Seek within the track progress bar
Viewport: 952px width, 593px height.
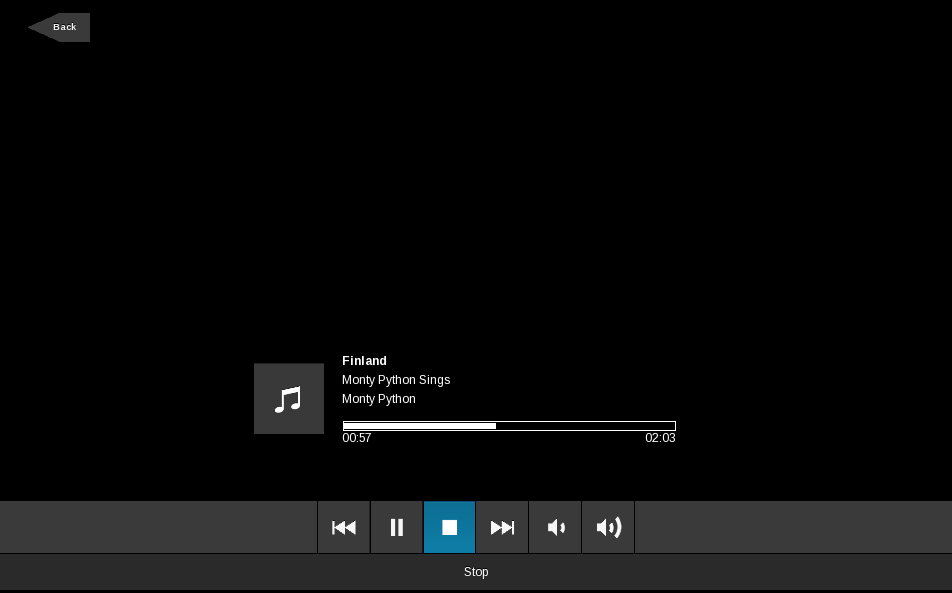point(509,426)
